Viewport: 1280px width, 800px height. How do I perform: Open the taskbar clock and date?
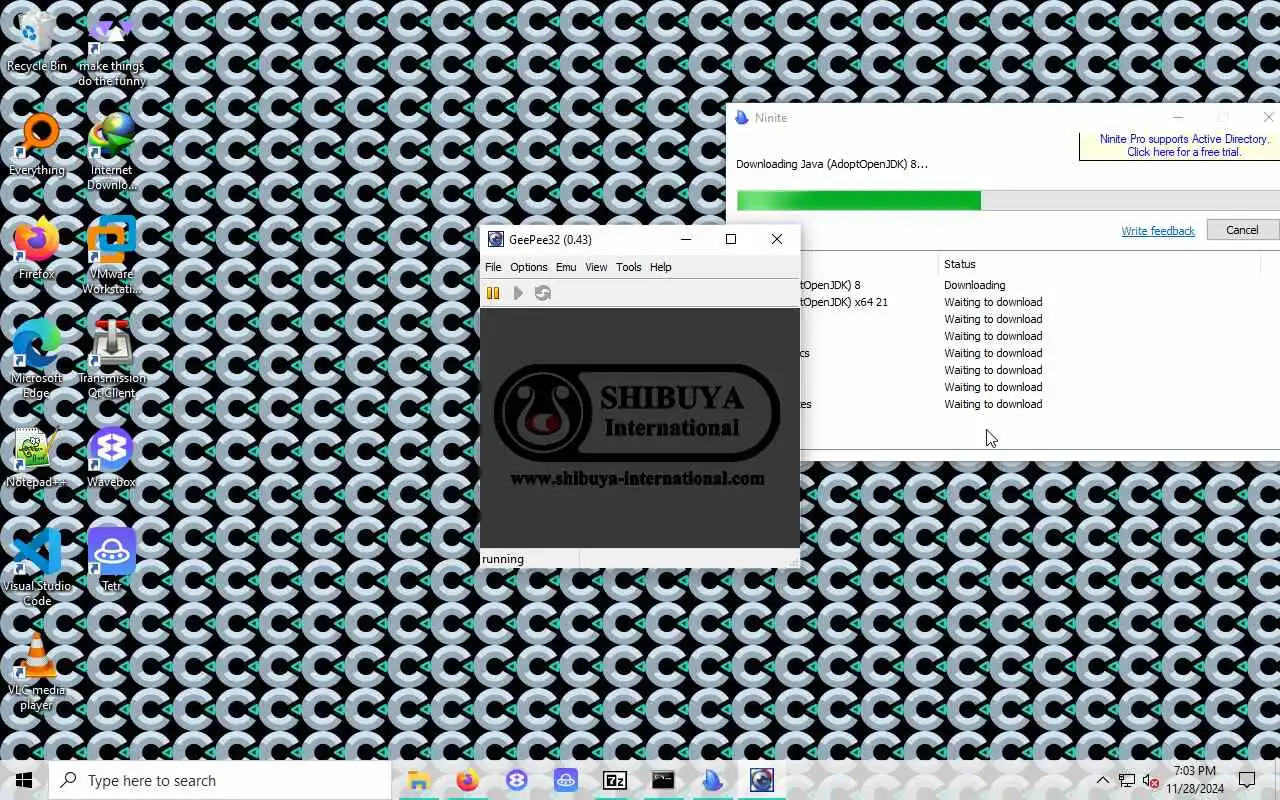pos(1194,780)
